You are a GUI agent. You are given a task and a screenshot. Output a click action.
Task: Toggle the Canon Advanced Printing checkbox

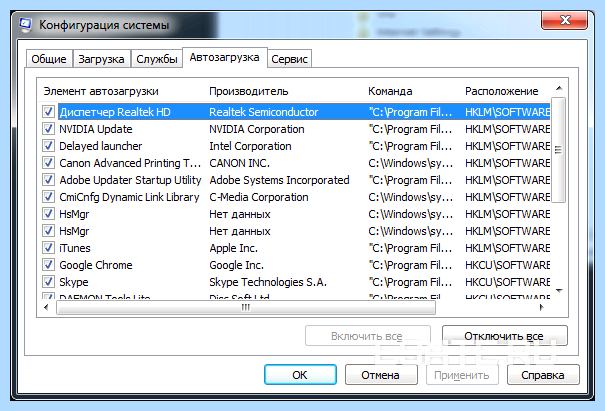tap(48, 163)
